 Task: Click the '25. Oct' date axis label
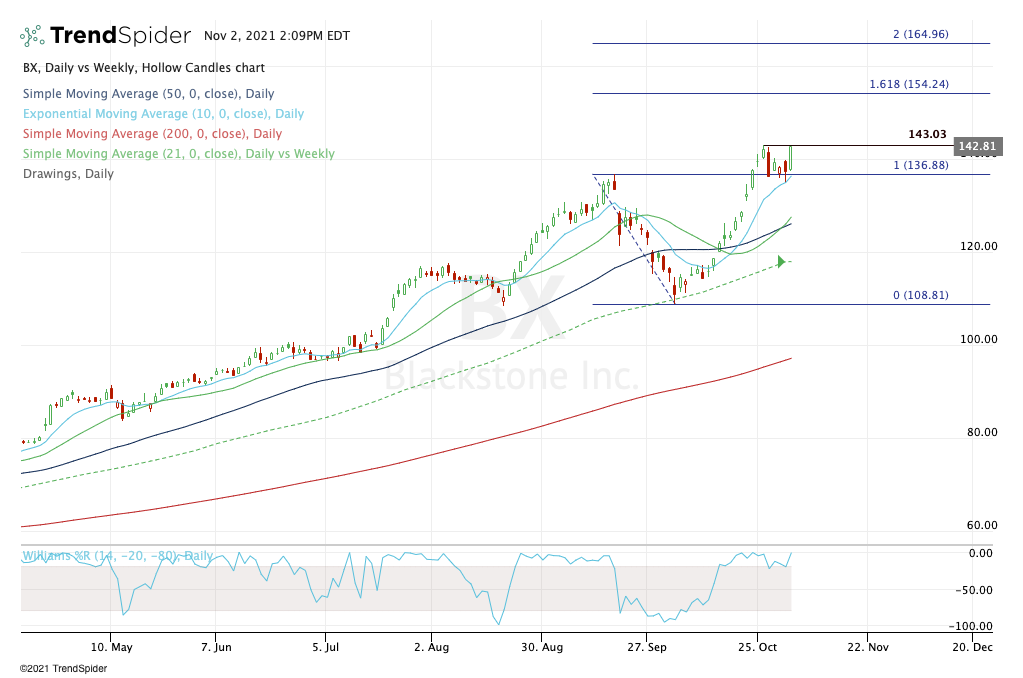pos(757,647)
